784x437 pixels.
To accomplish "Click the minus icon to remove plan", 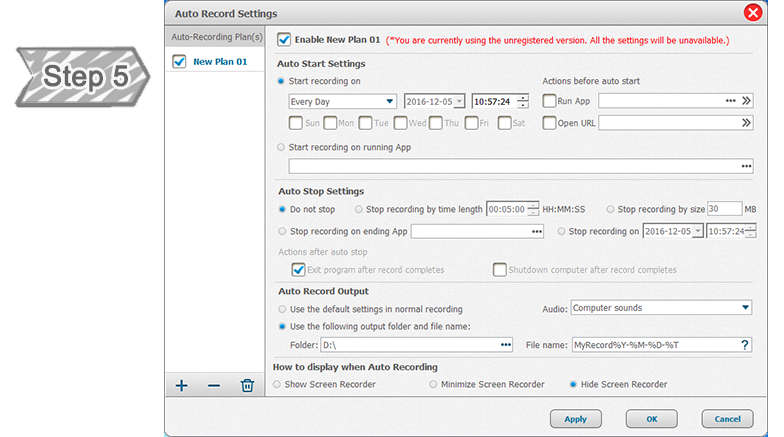I will [213, 386].
